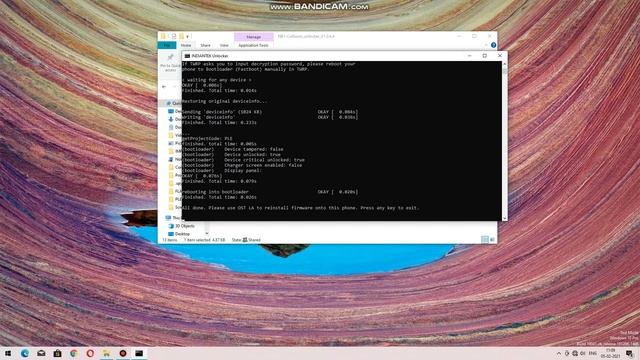Click 'All done. Please use OST LA' line
Screen dimensions: 640x360
pos(300,208)
